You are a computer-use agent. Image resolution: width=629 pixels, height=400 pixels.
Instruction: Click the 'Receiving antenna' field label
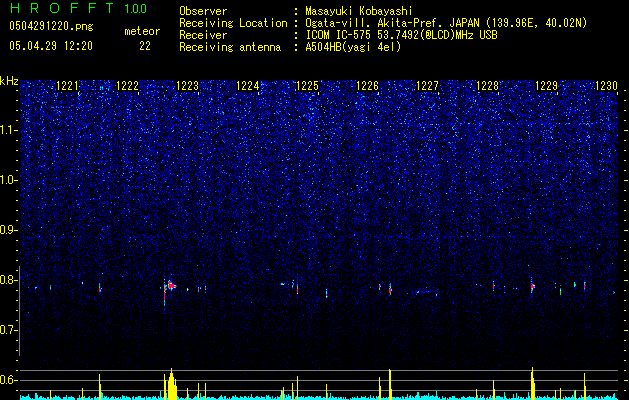point(230,47)
